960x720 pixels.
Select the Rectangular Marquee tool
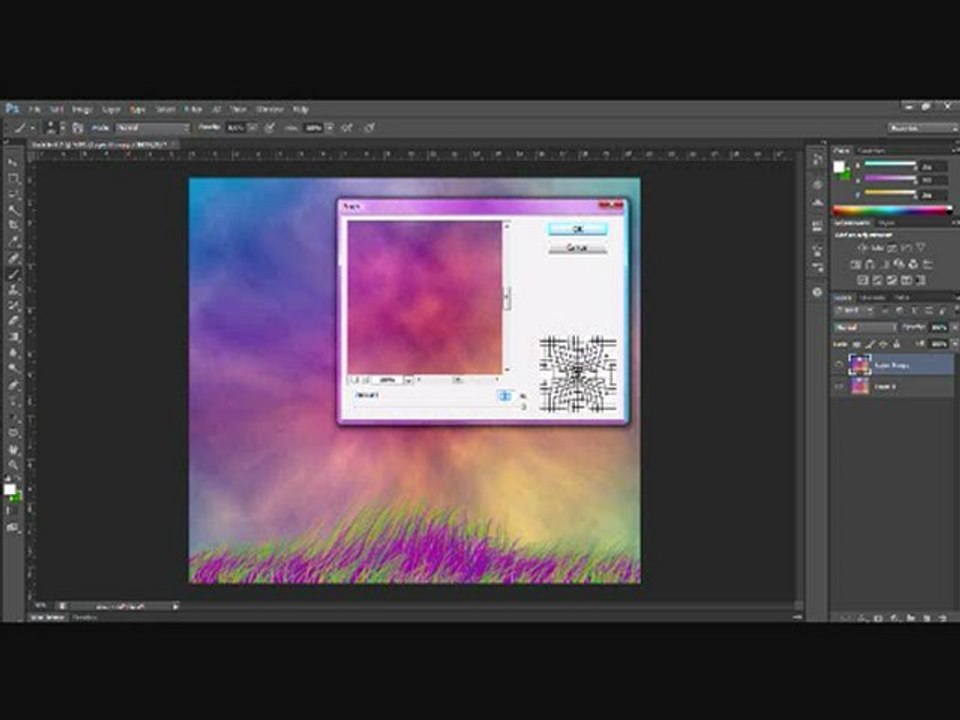[x=13, y=178]
